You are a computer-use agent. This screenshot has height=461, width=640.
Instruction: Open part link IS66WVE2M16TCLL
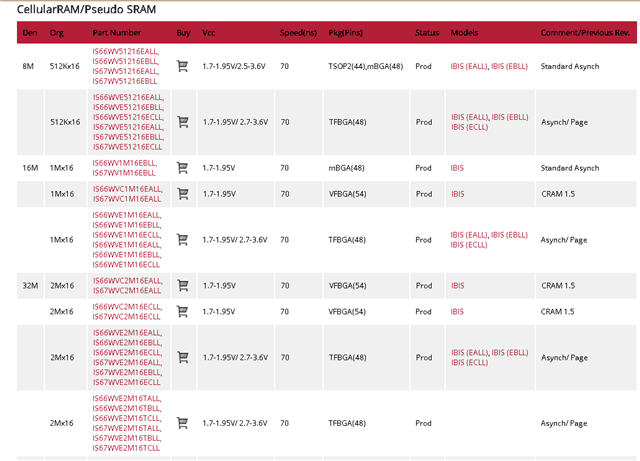(x=127, y=418)
